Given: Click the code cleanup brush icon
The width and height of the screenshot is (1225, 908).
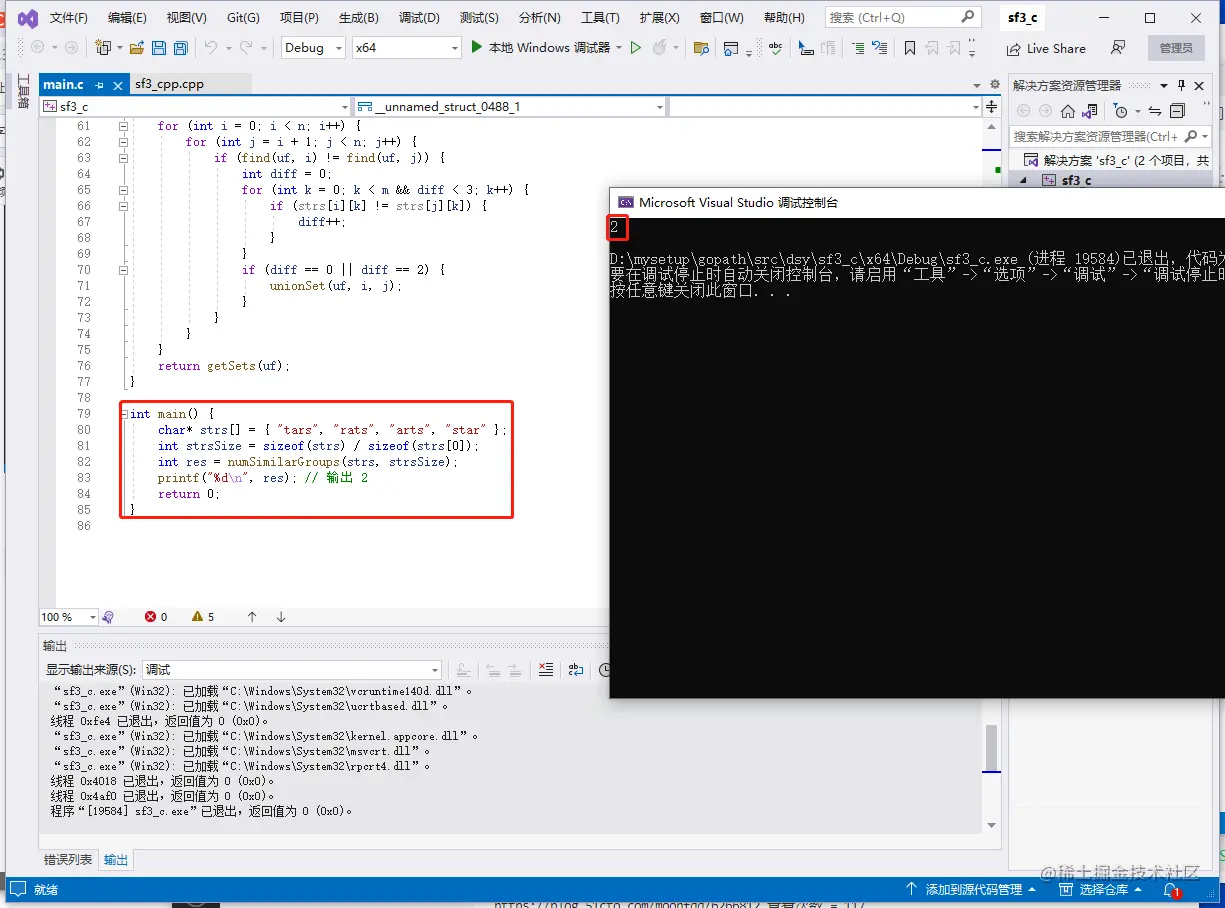Looking at the screenshot, I should (108, 617).
